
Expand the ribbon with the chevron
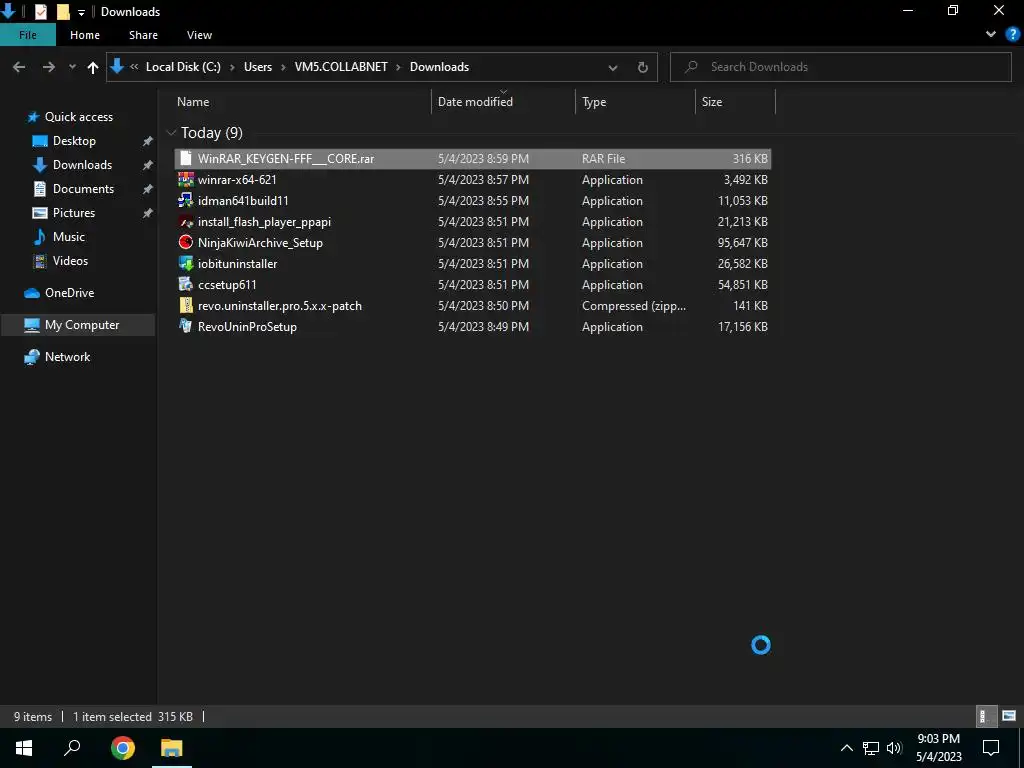point(991,34)
